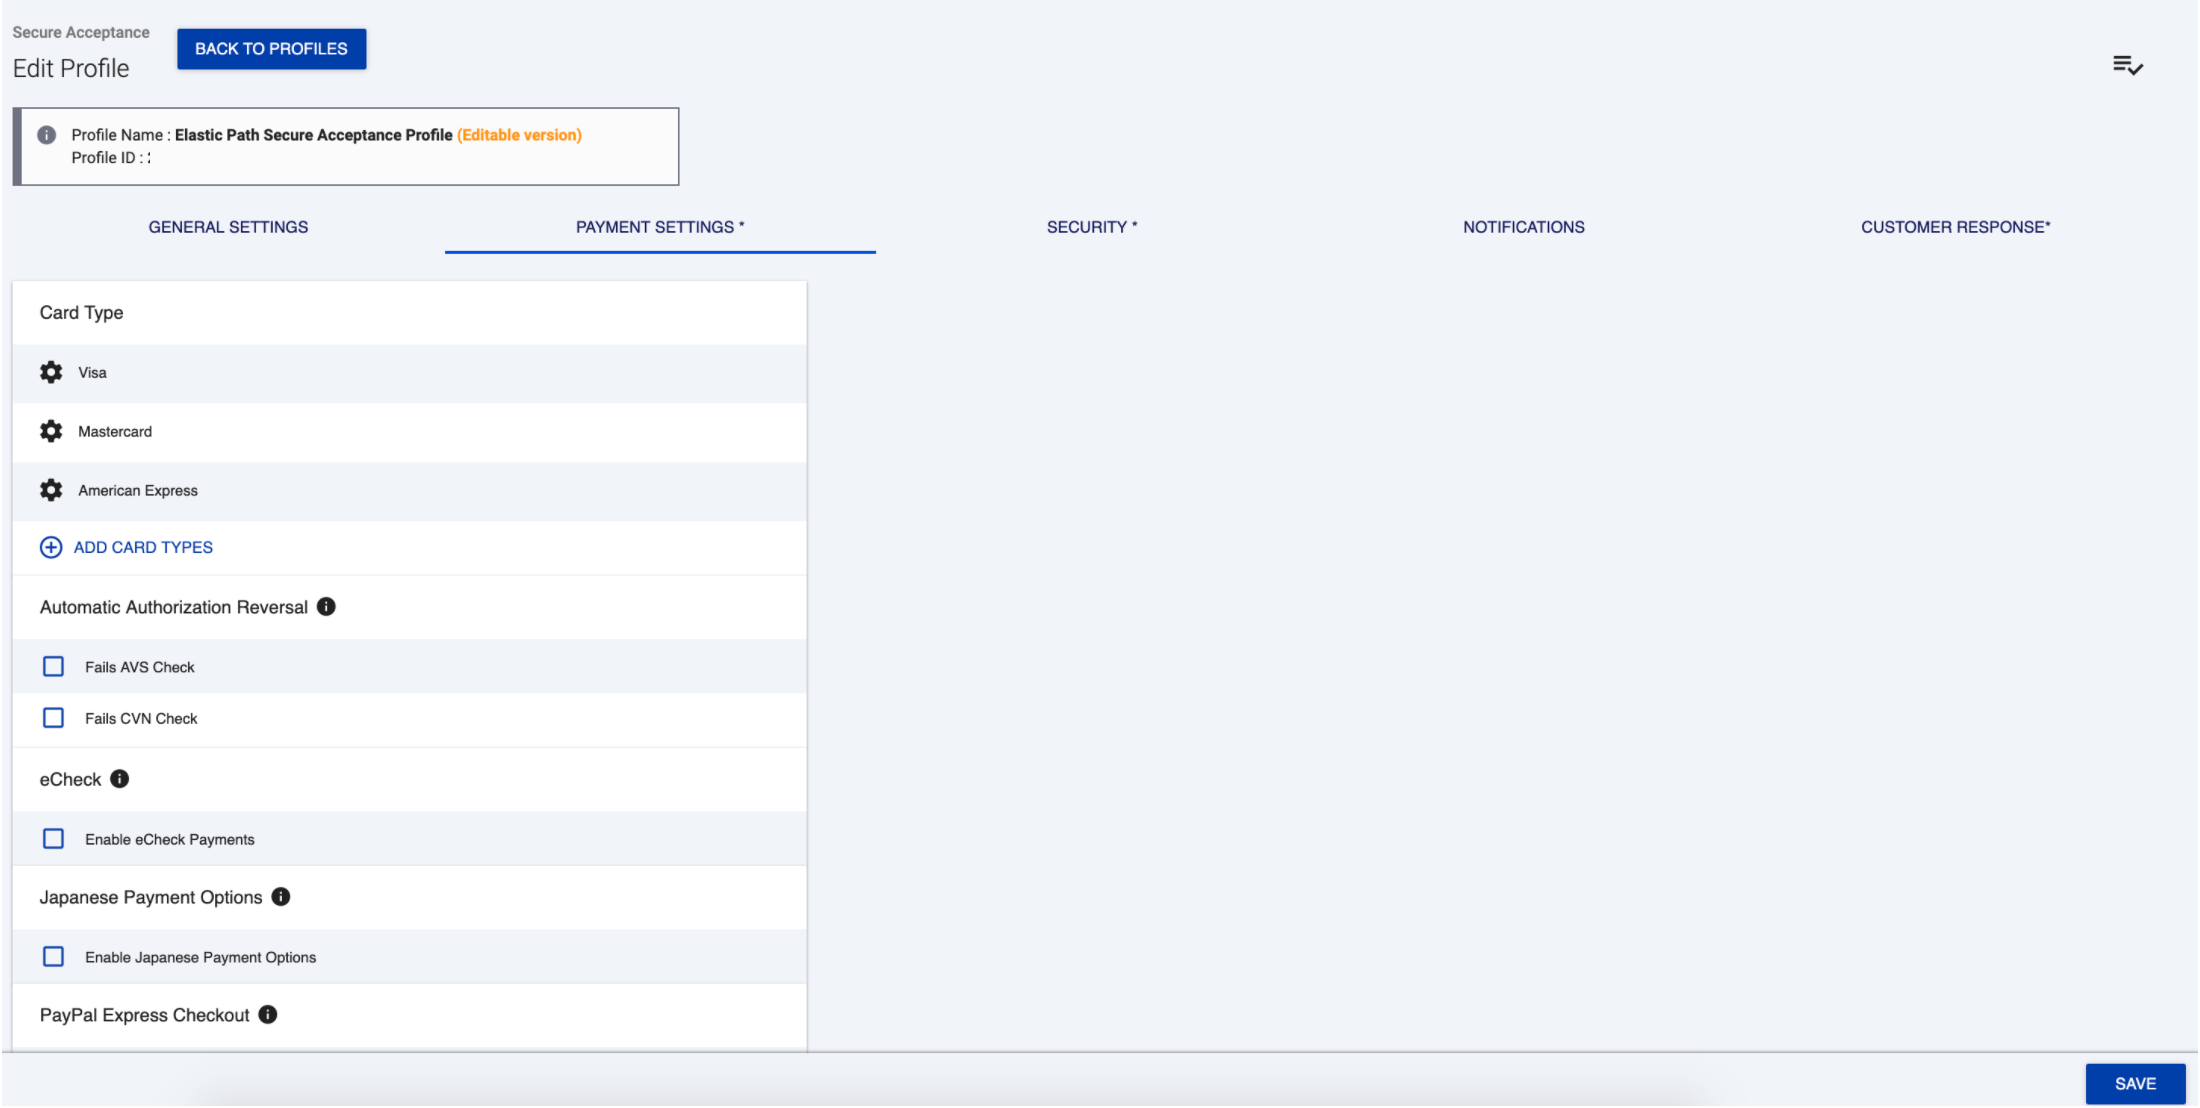Click the plus icon for adding card types

click(51, 548)
